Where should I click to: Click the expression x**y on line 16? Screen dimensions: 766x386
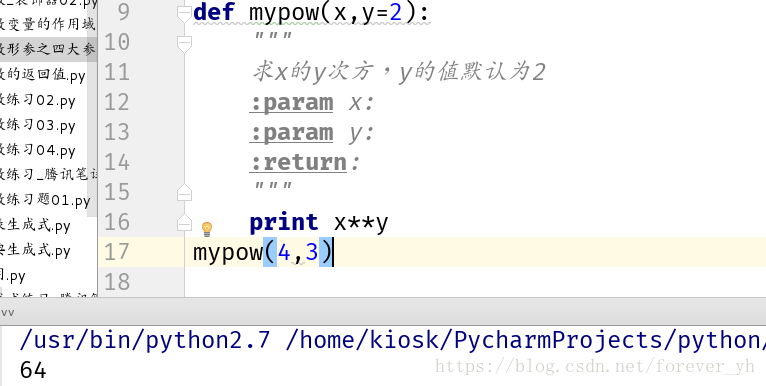coord(362,223)
